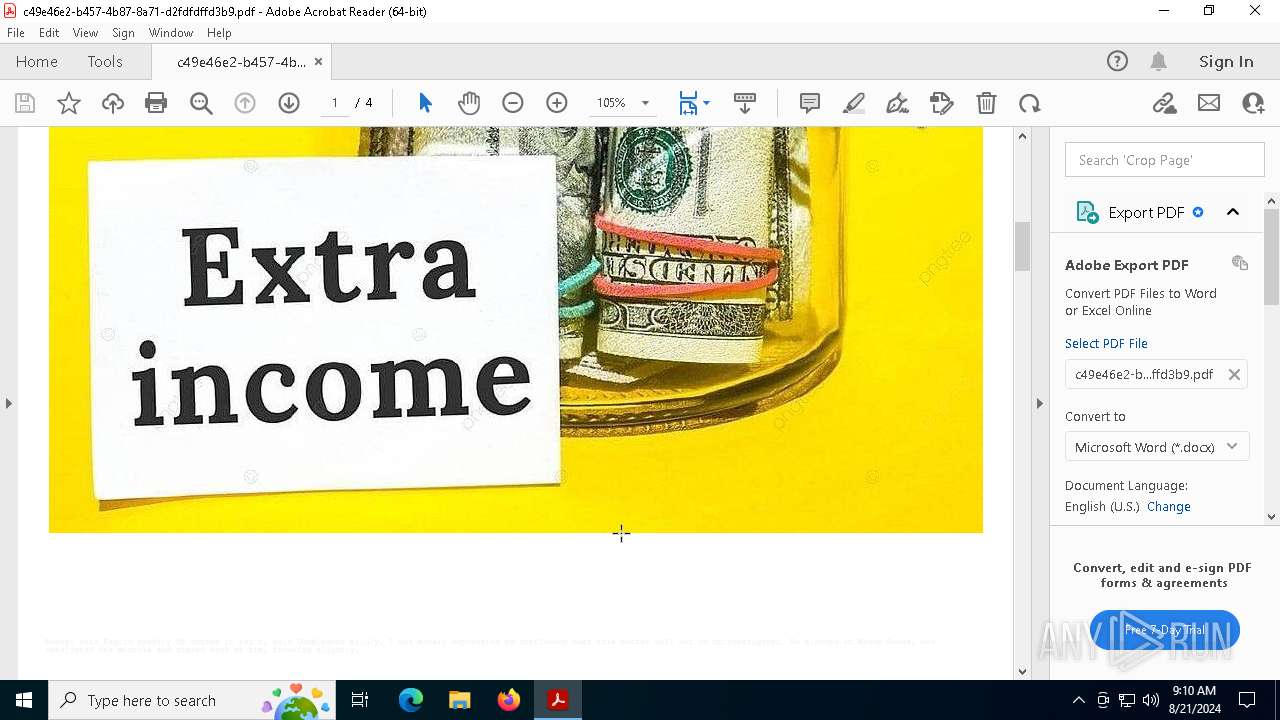Click the current page number field
This screenshot has width=1280, height=720.
tap(335, 103)
